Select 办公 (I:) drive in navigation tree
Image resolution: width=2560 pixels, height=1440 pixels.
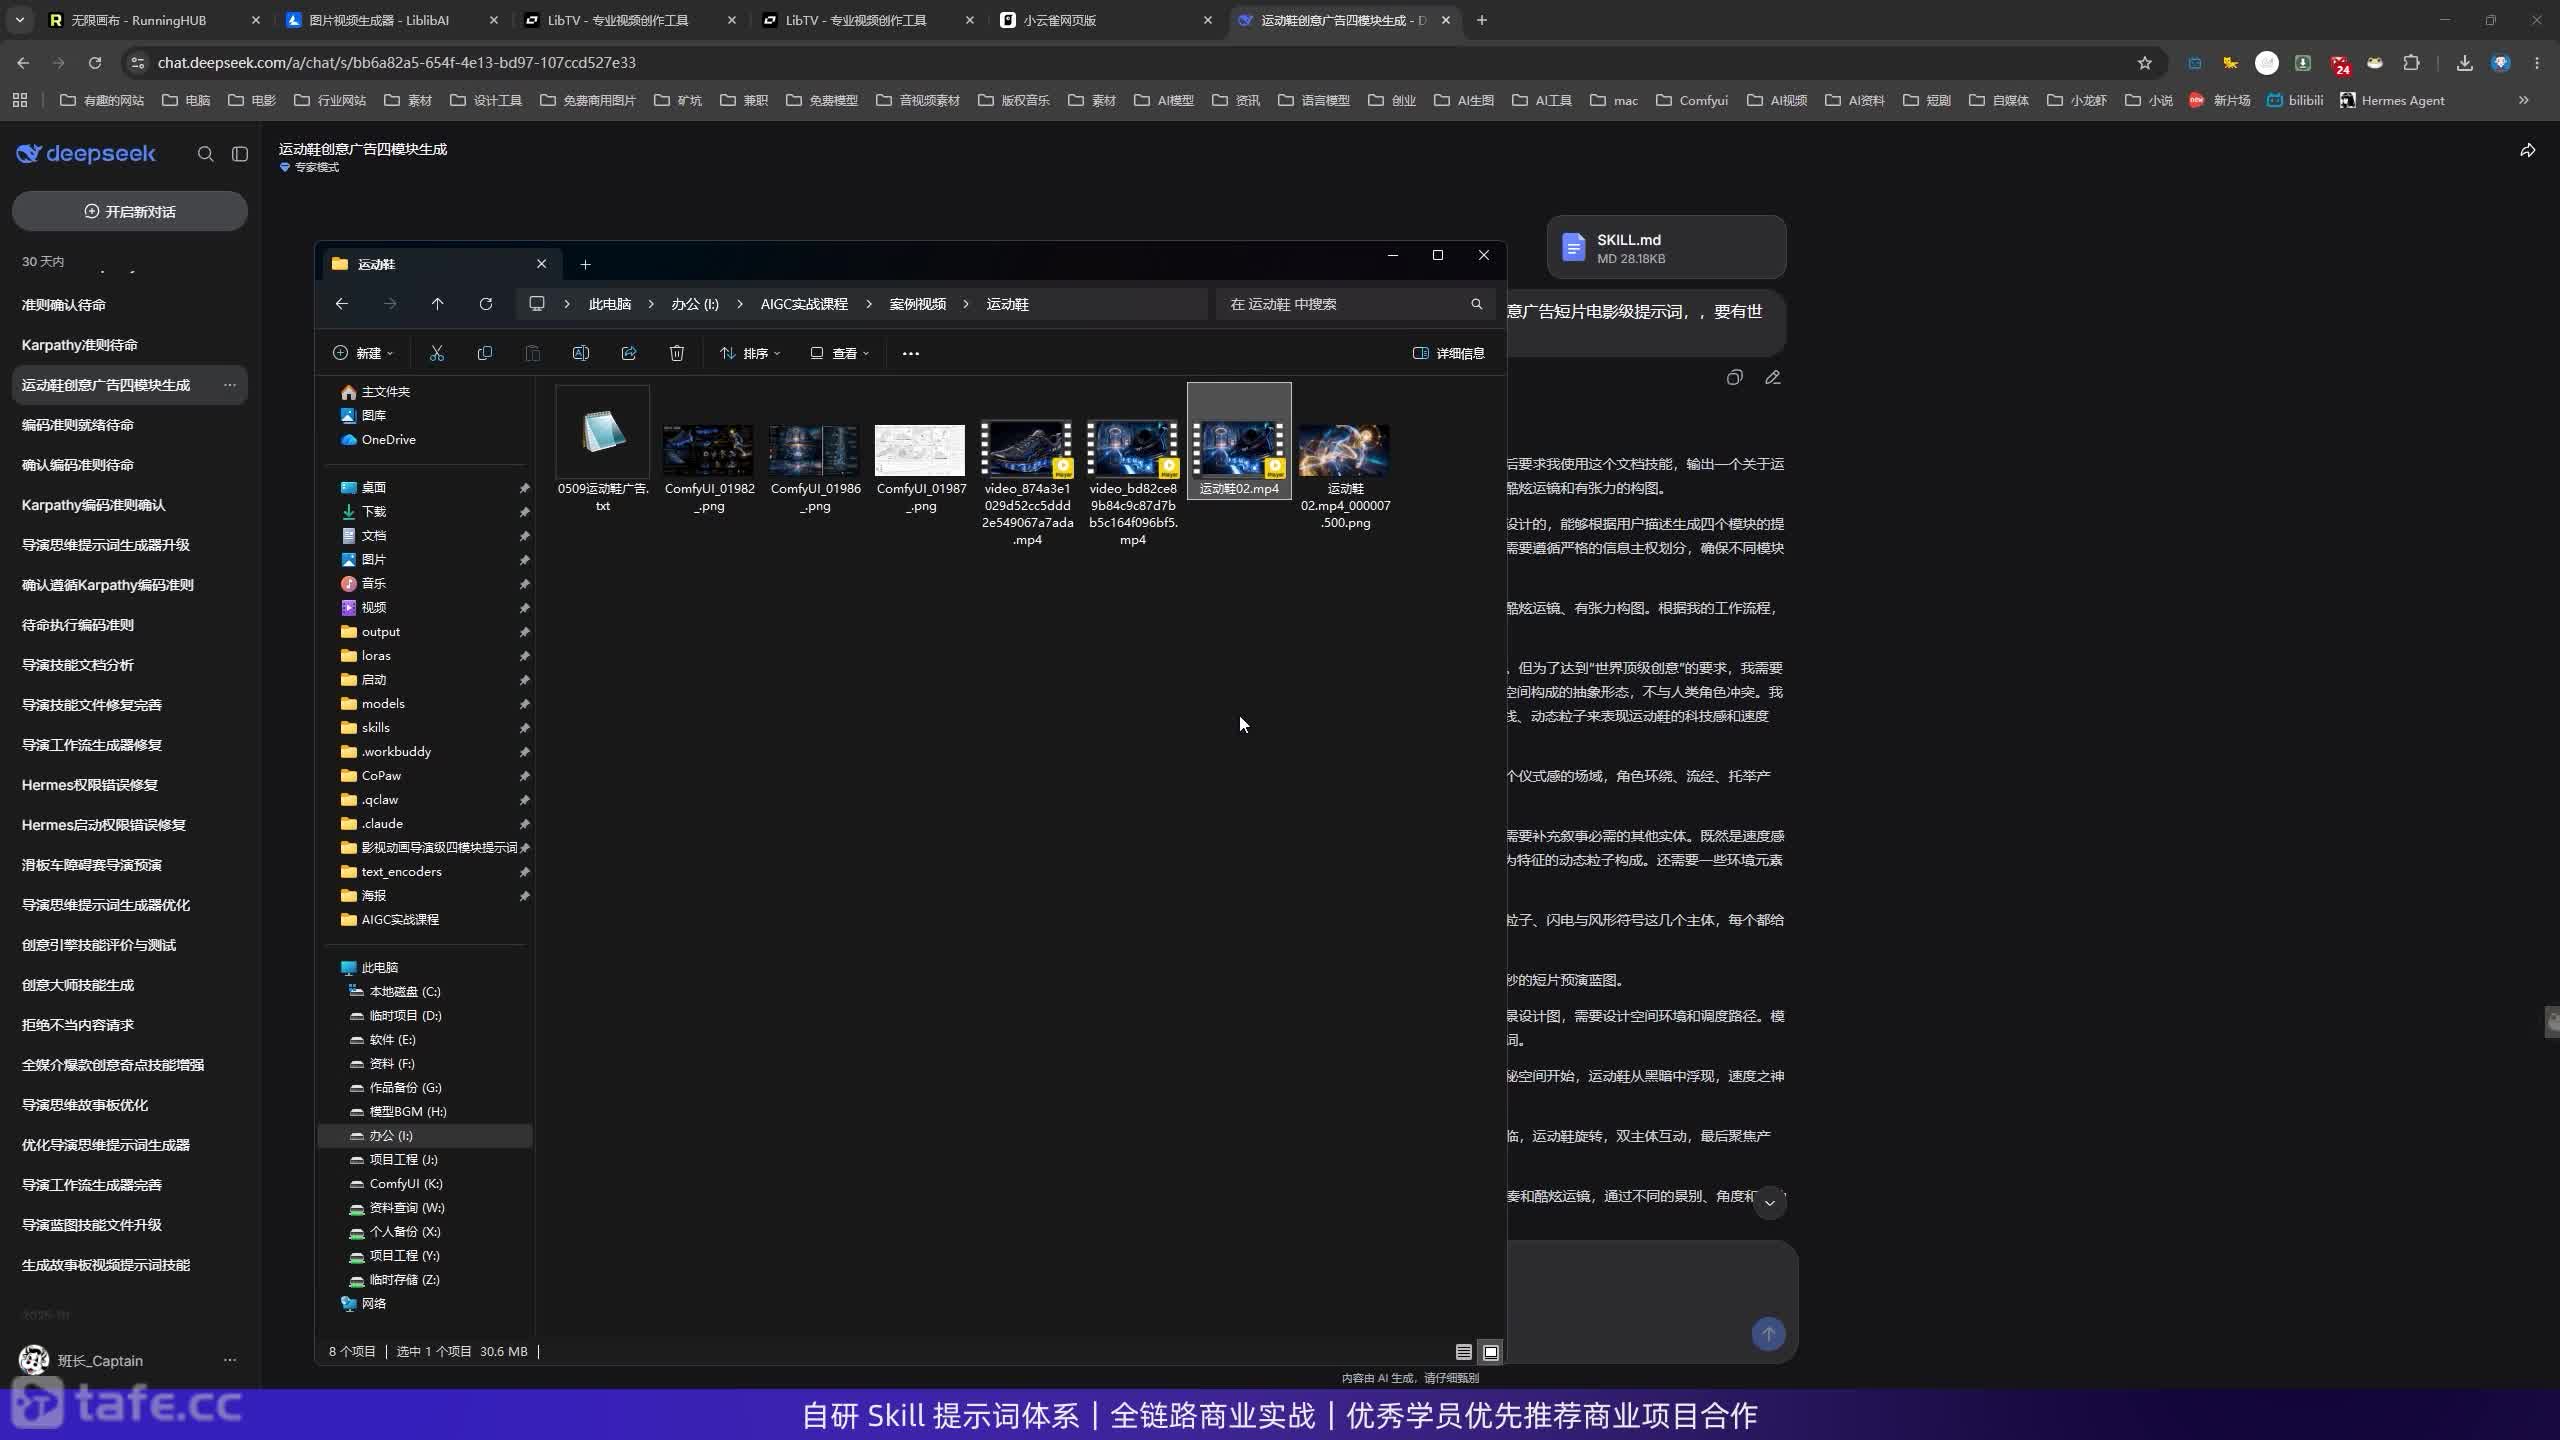425,1136
